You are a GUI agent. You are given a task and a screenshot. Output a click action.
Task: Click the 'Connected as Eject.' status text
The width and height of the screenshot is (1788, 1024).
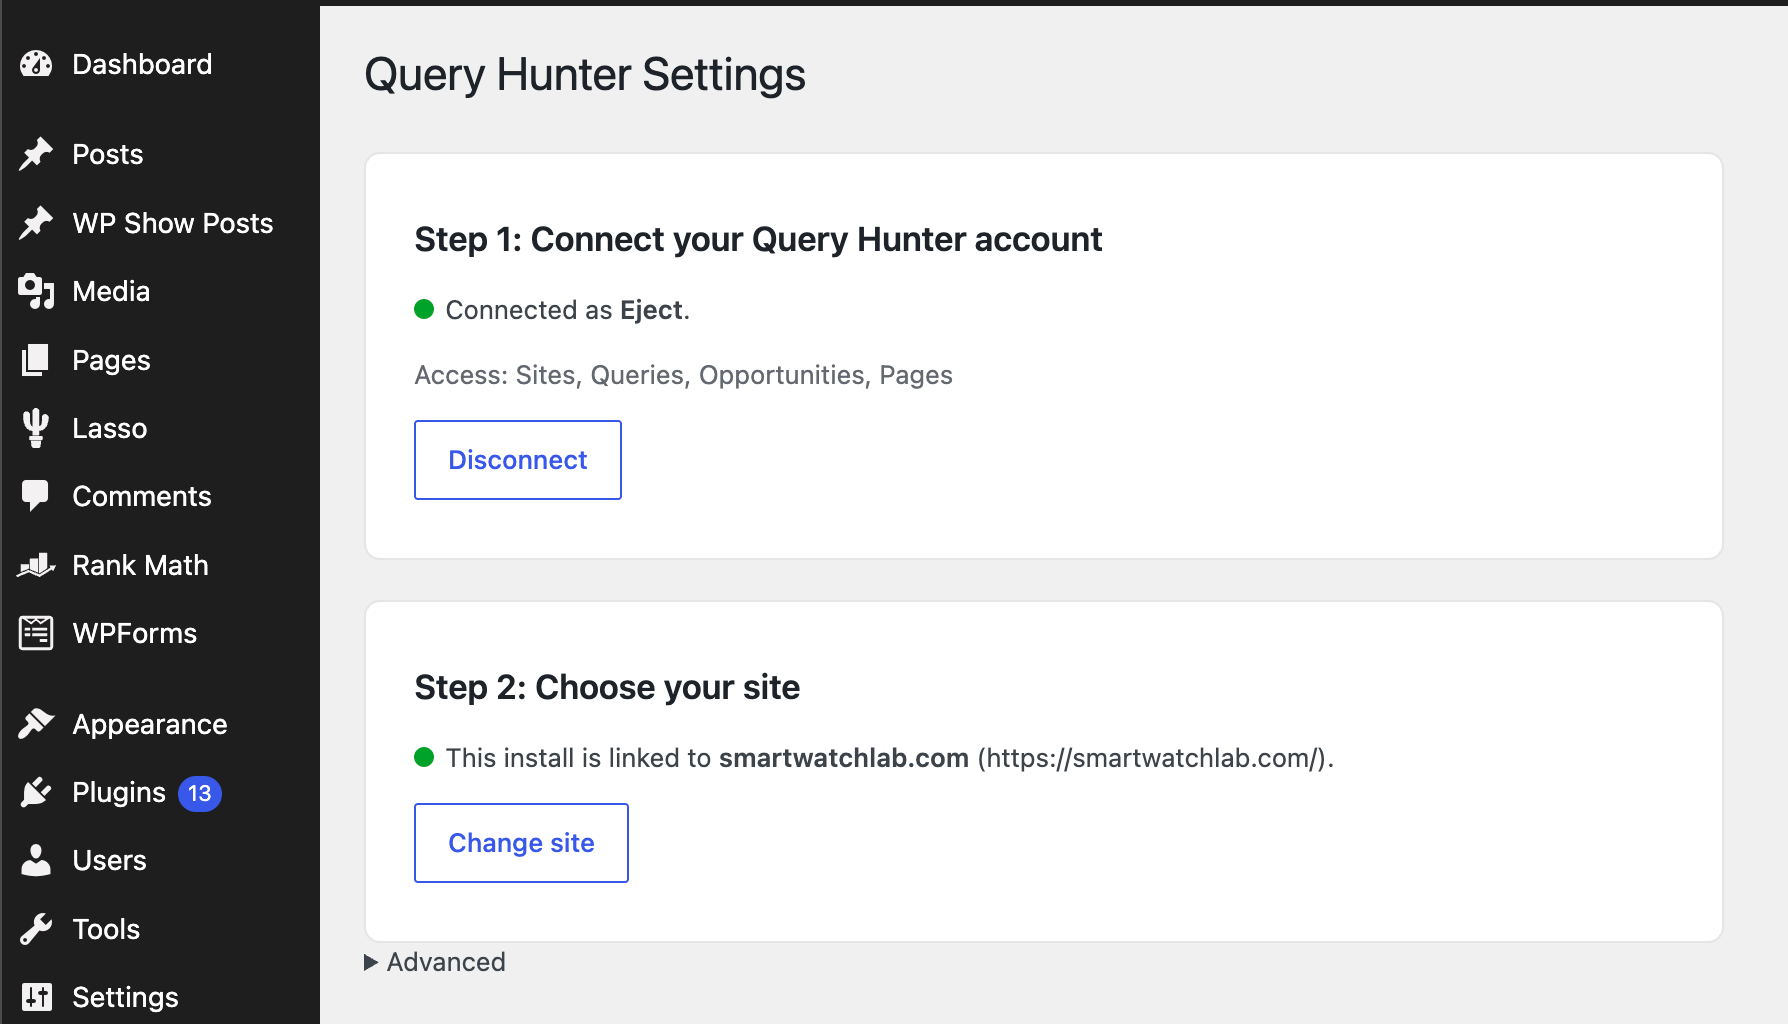568,310
